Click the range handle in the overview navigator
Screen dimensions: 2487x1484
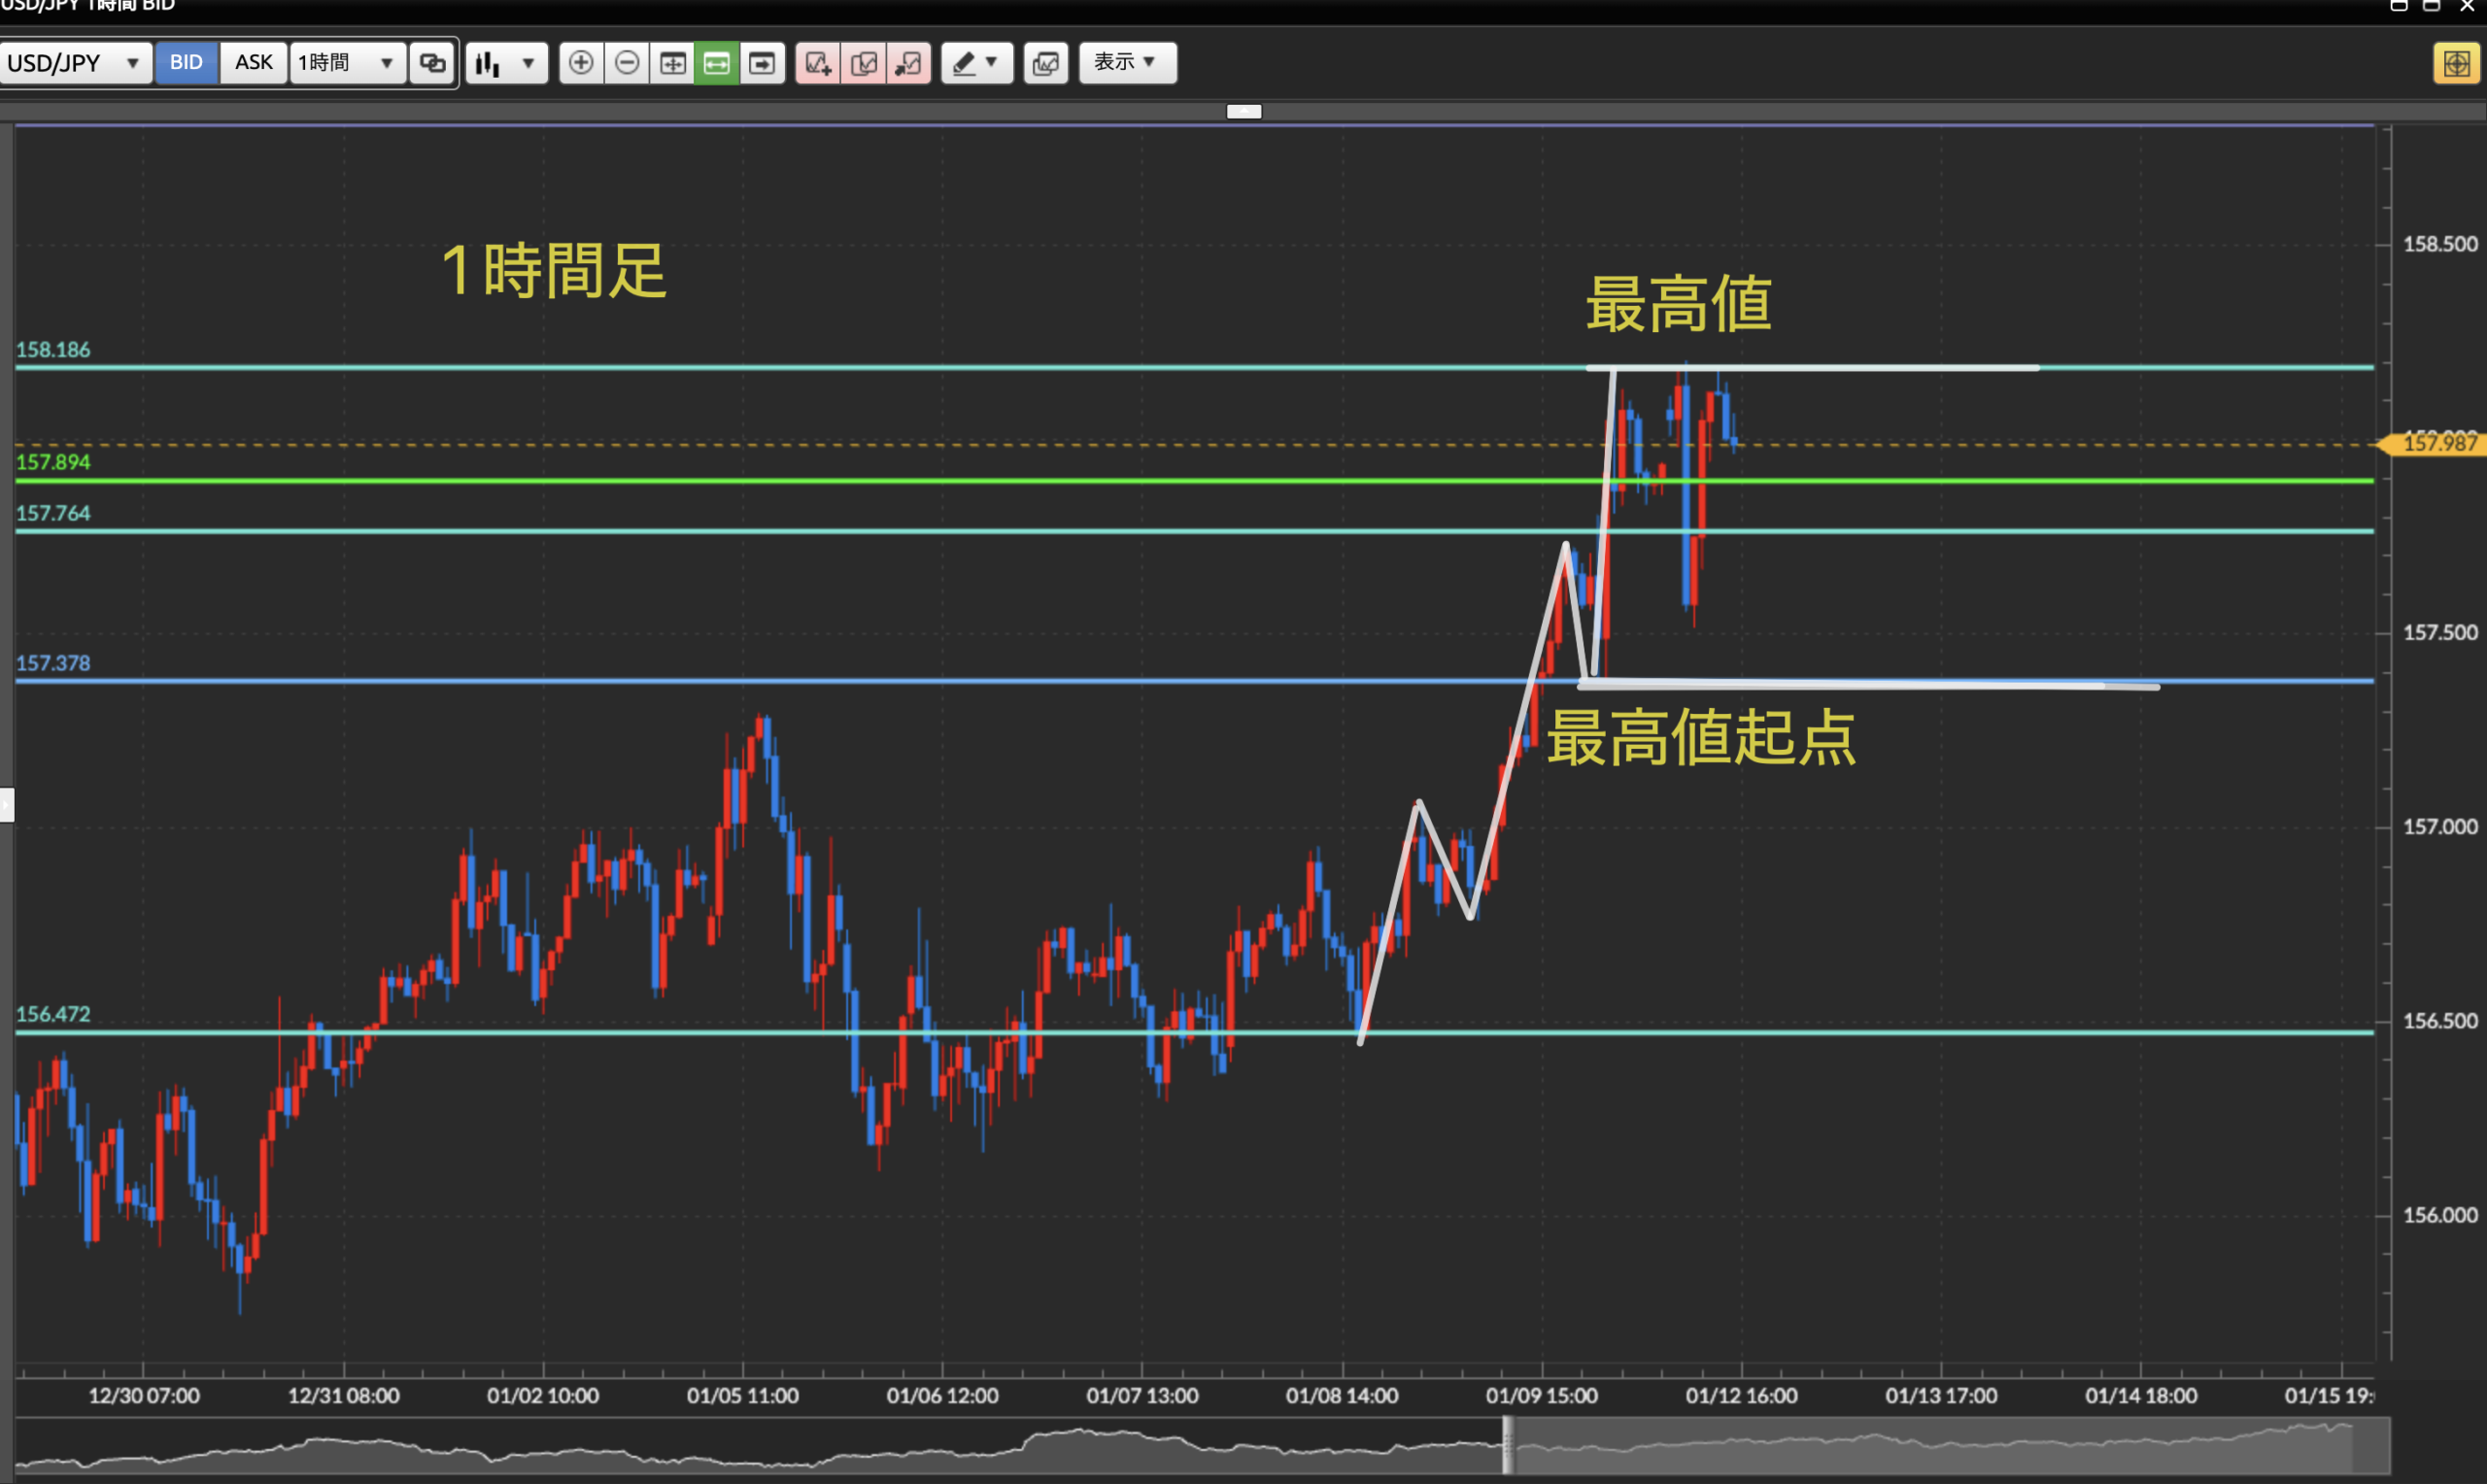pos(1508,1445)
